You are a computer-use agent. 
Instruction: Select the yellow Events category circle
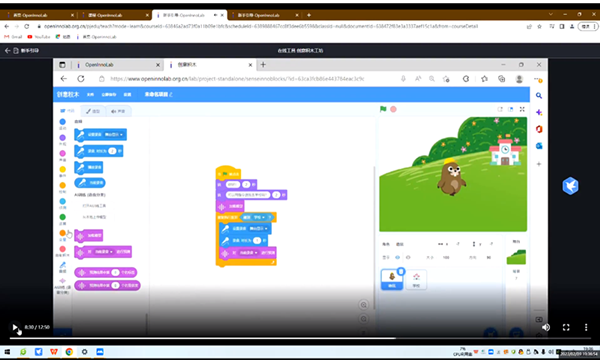pos(62,169)
